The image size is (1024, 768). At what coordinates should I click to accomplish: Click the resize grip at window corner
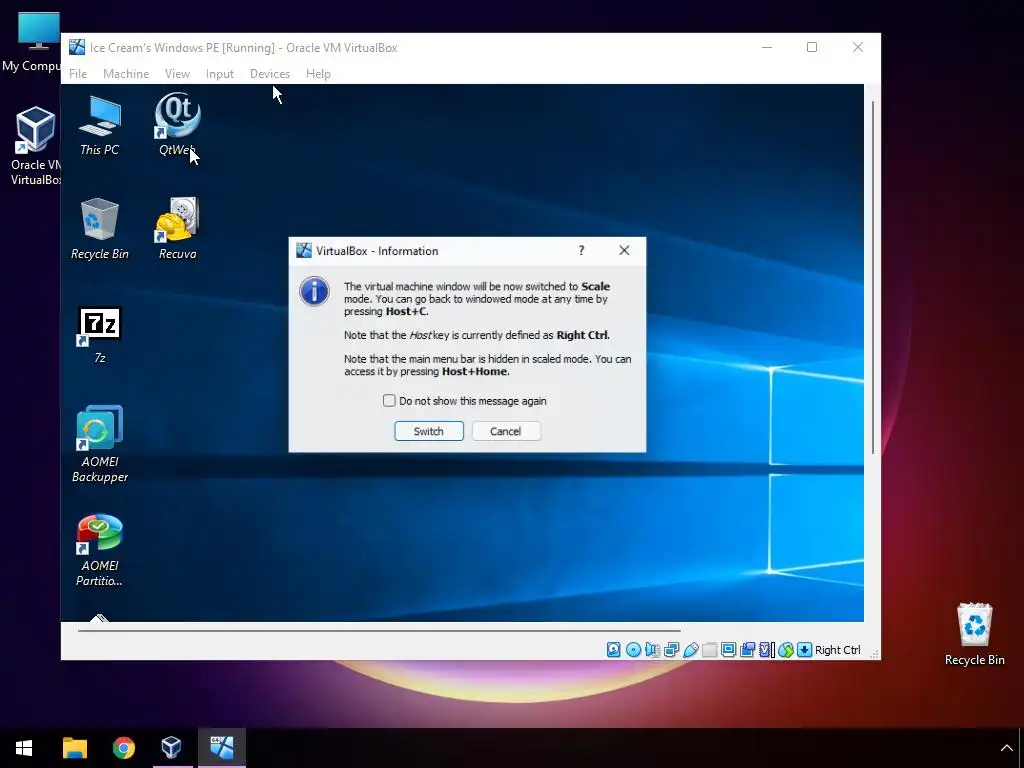point(874,653)
